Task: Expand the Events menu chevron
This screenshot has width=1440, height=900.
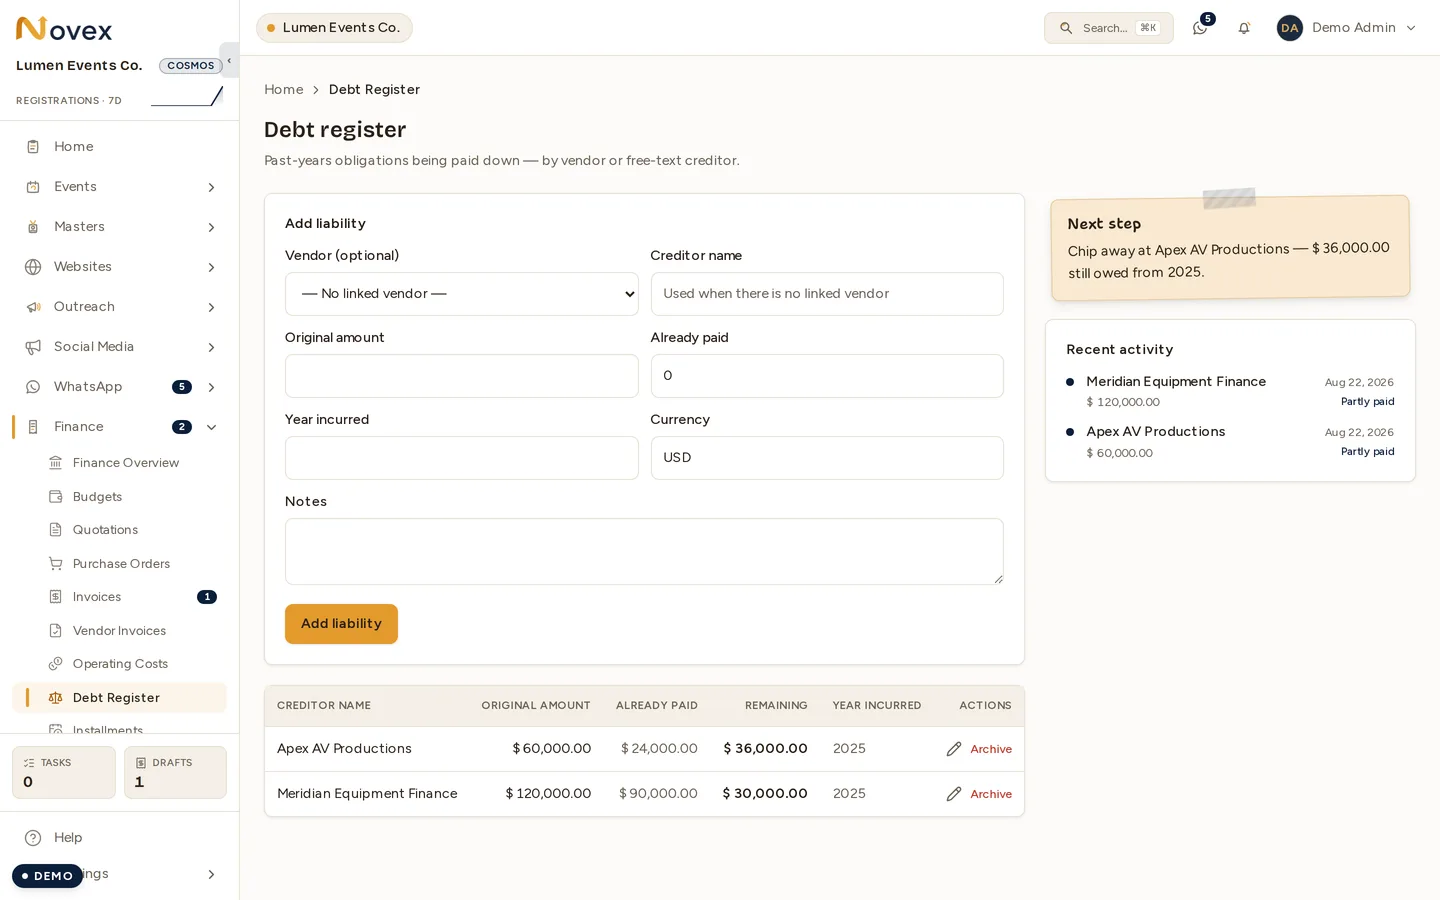Action: tap(211, 187)
